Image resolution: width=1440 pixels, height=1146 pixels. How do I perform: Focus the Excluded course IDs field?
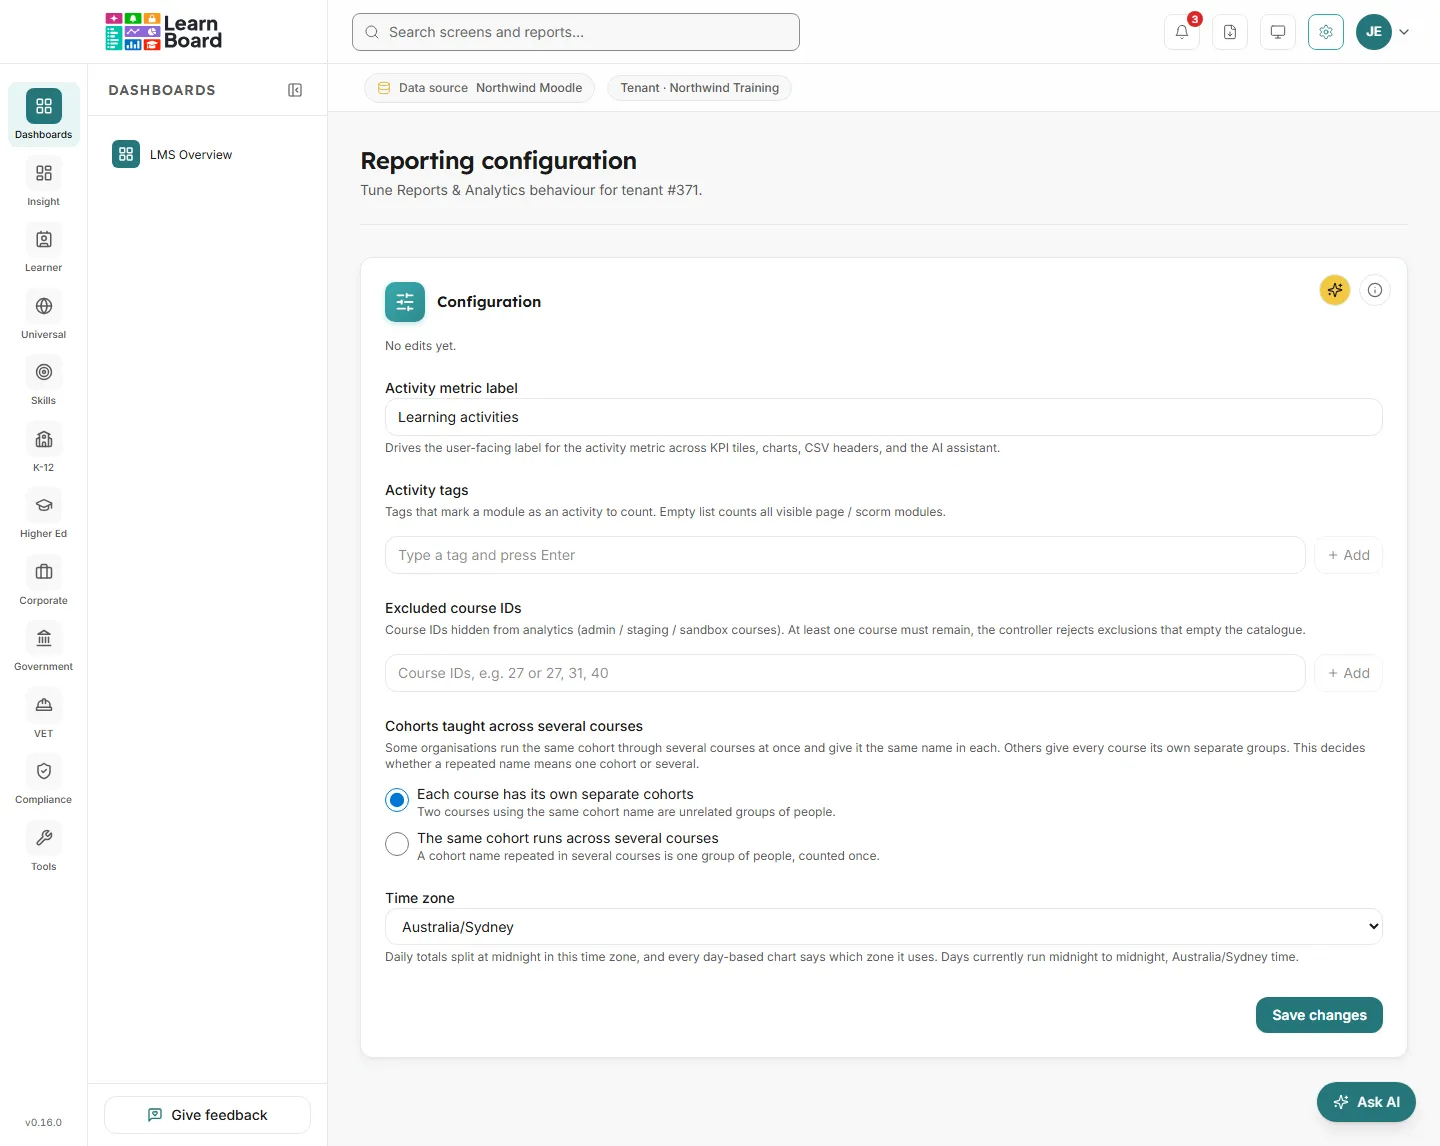[845, 673]
